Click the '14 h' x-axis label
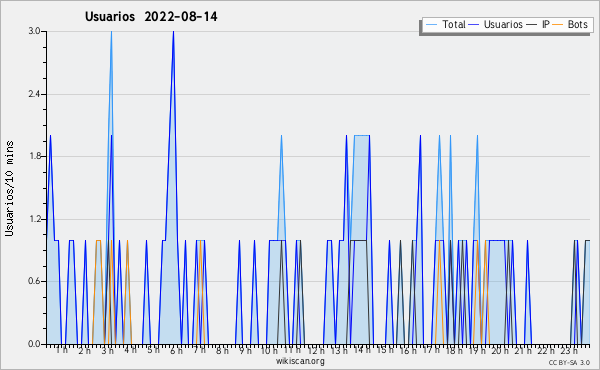The height and width of the screenshot is (370, 600). 362,350
